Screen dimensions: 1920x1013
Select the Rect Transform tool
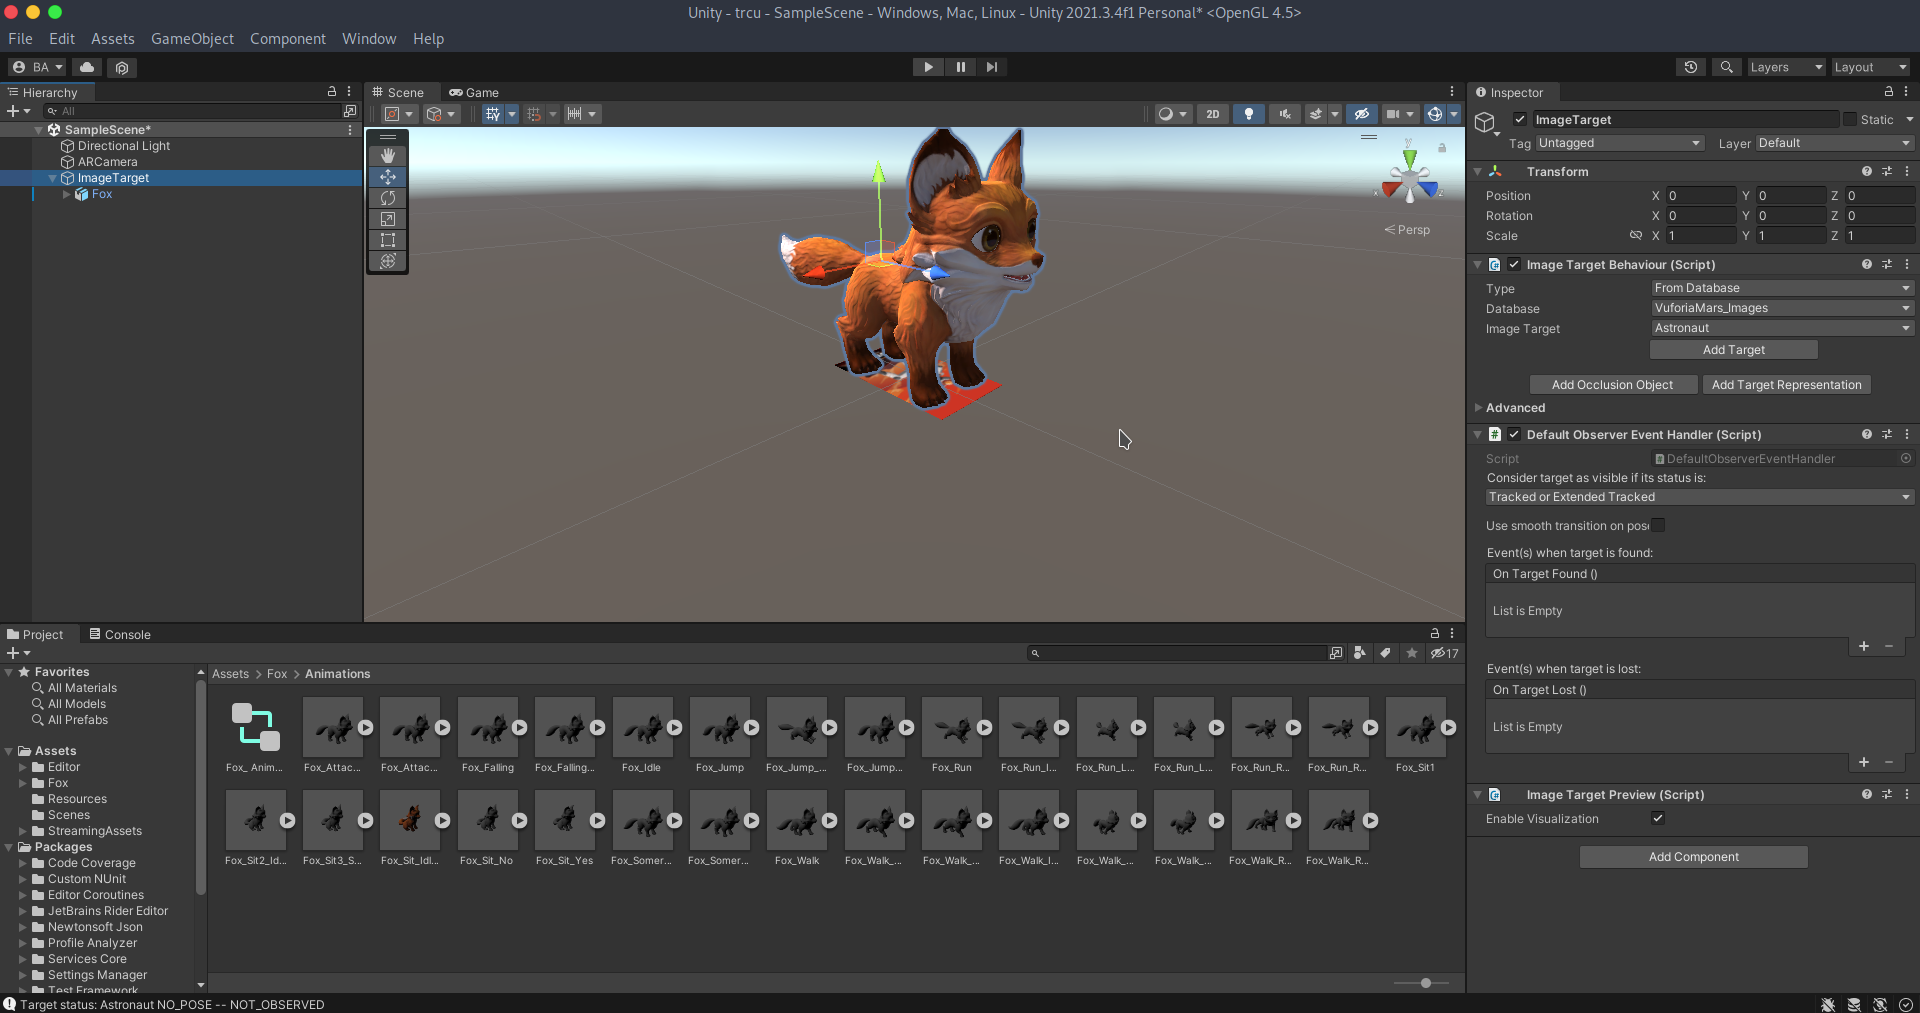click(x=387, y=240)
